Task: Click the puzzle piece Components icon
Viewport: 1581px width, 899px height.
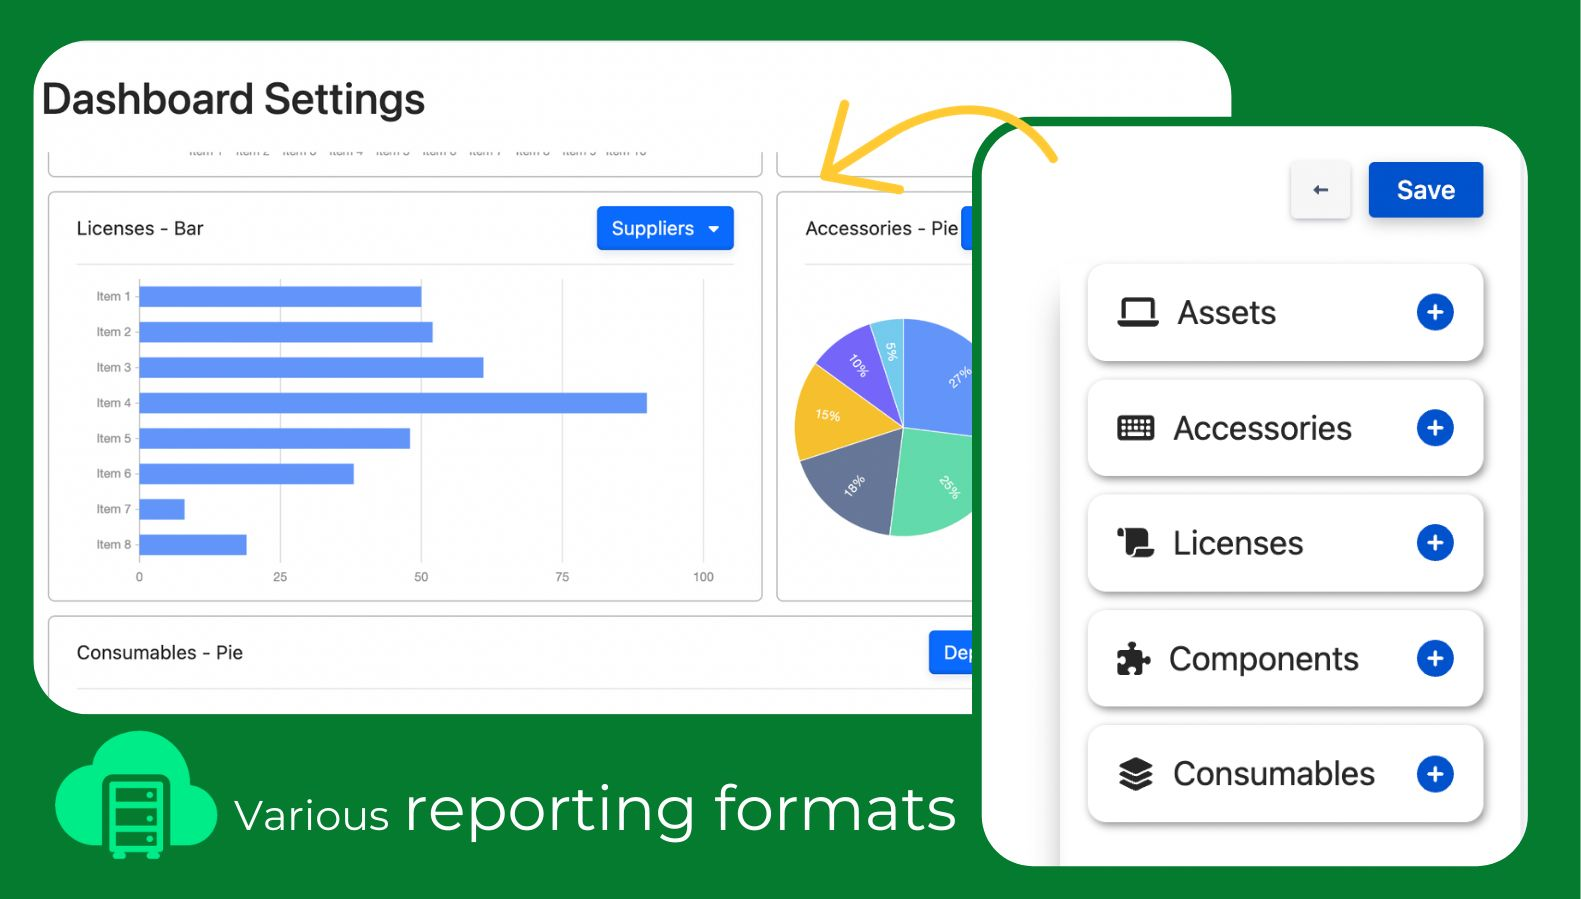Action: (1133, 658)
